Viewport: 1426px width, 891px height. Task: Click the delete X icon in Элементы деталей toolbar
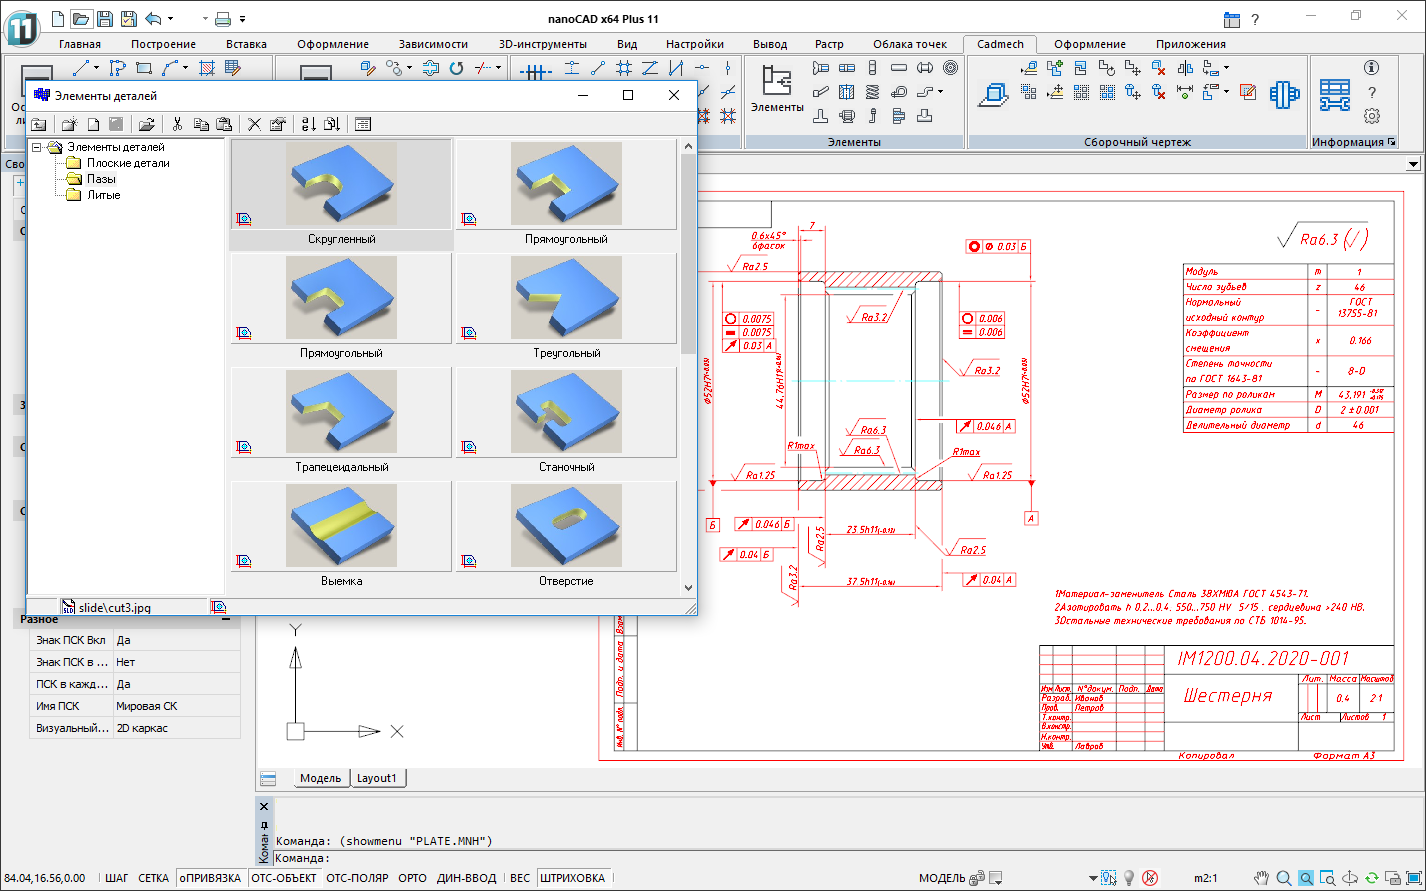(x=254, y=124)
